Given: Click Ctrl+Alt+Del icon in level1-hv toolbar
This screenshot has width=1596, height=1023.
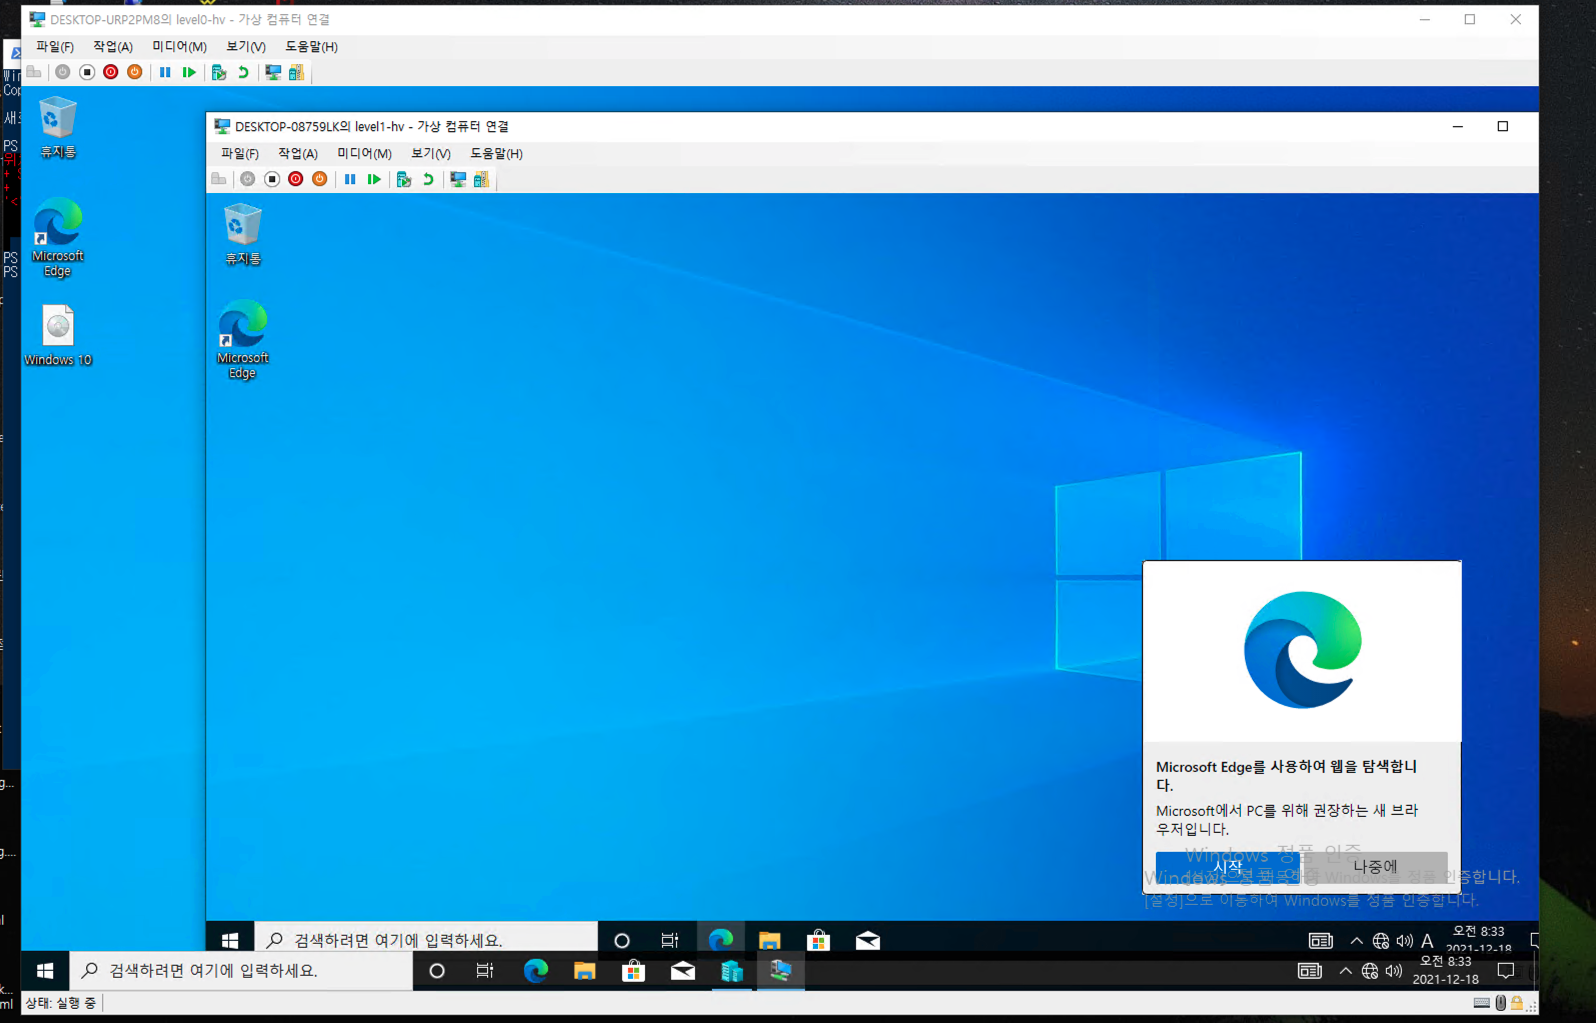Looking at the screenshot, I should point(219,179).
